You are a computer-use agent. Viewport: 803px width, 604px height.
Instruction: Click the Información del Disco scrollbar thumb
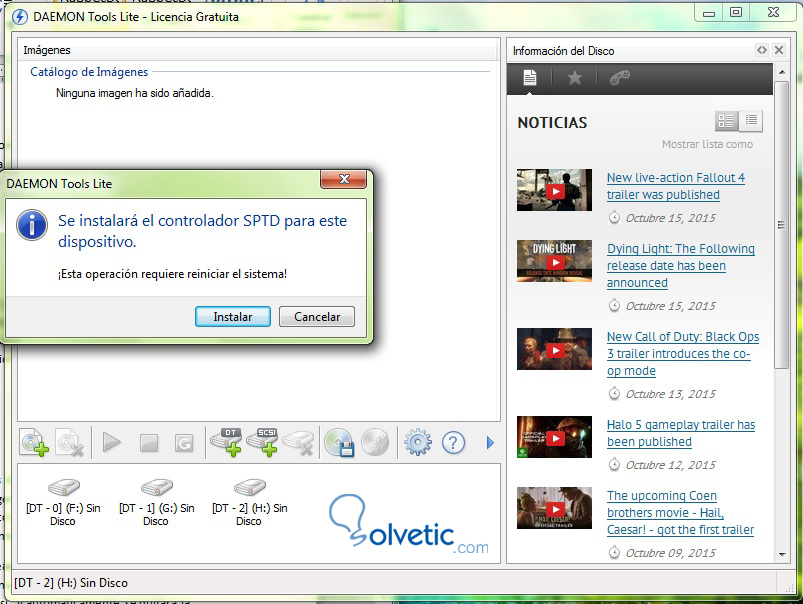click(x=781, y=224)
